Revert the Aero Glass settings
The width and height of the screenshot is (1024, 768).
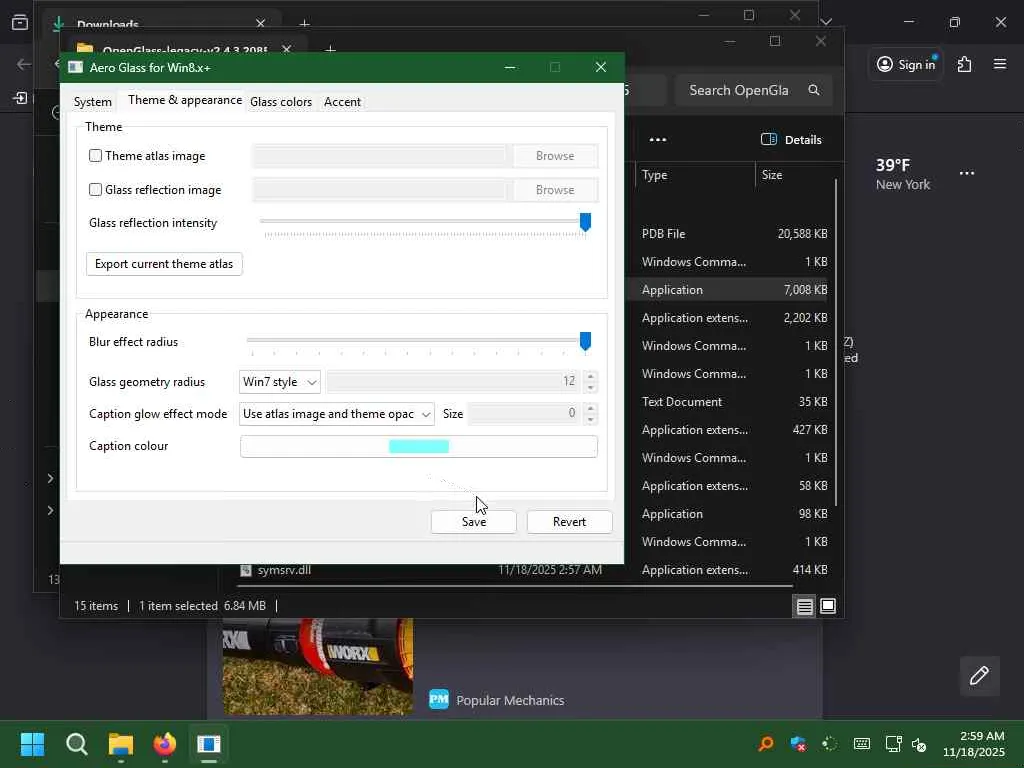[x=569, y=522]
